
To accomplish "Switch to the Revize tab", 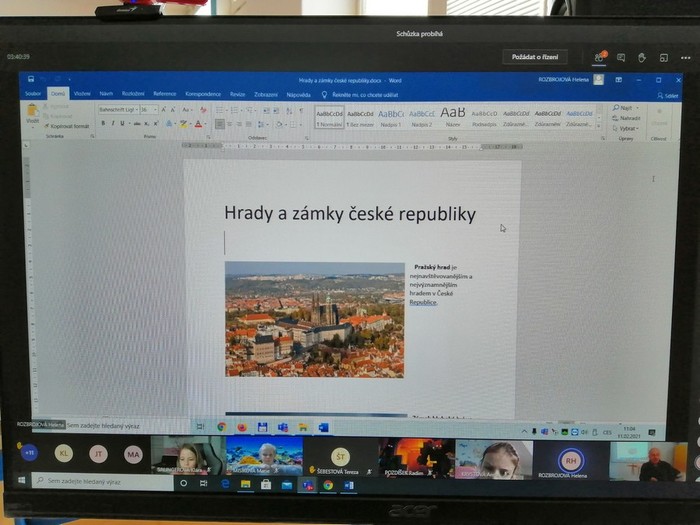I will point(238,94).
